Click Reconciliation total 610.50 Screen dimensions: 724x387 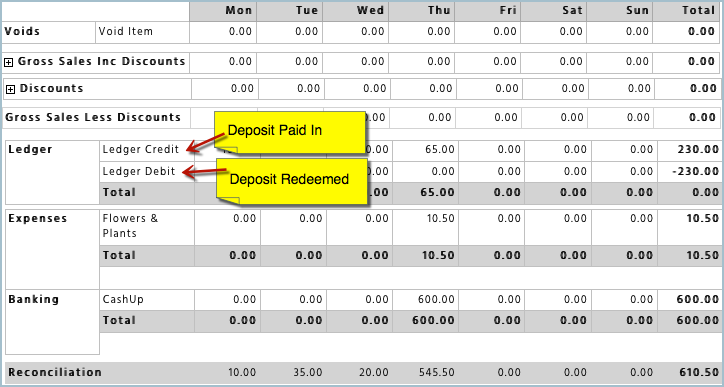click(698, 372)
